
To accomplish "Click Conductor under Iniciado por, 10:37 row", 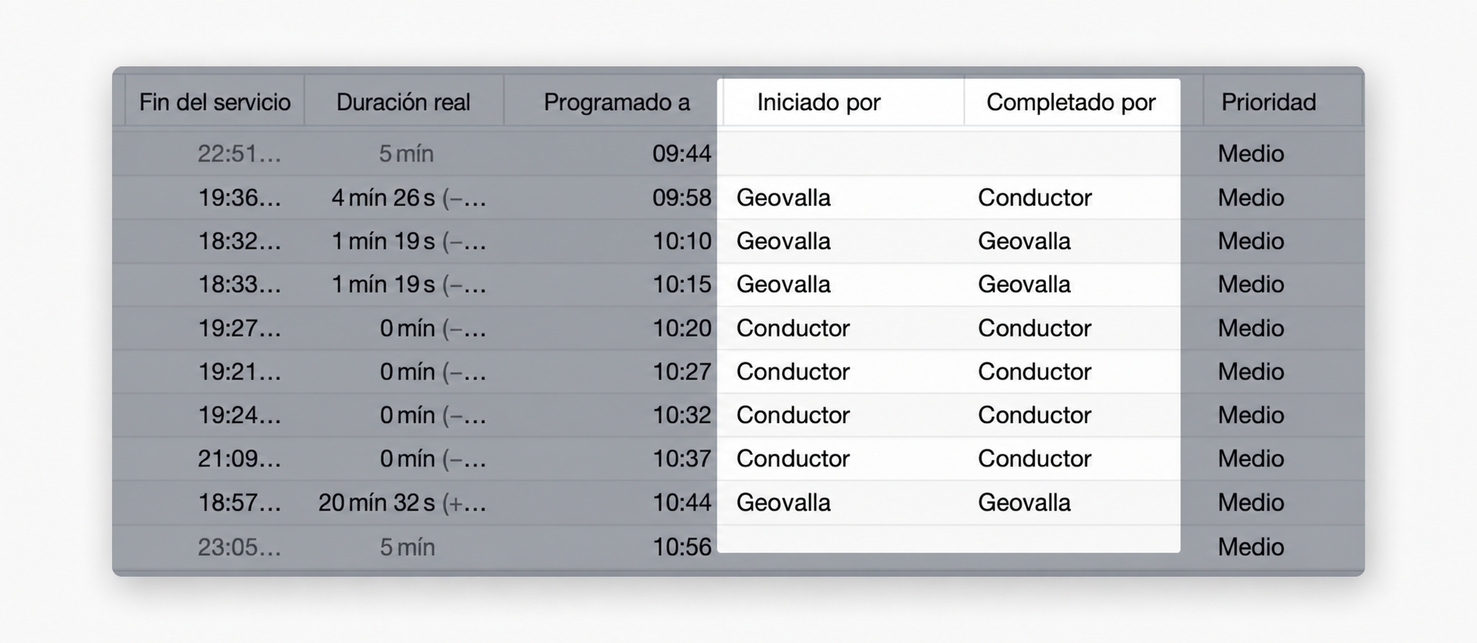I will point(793,458).
